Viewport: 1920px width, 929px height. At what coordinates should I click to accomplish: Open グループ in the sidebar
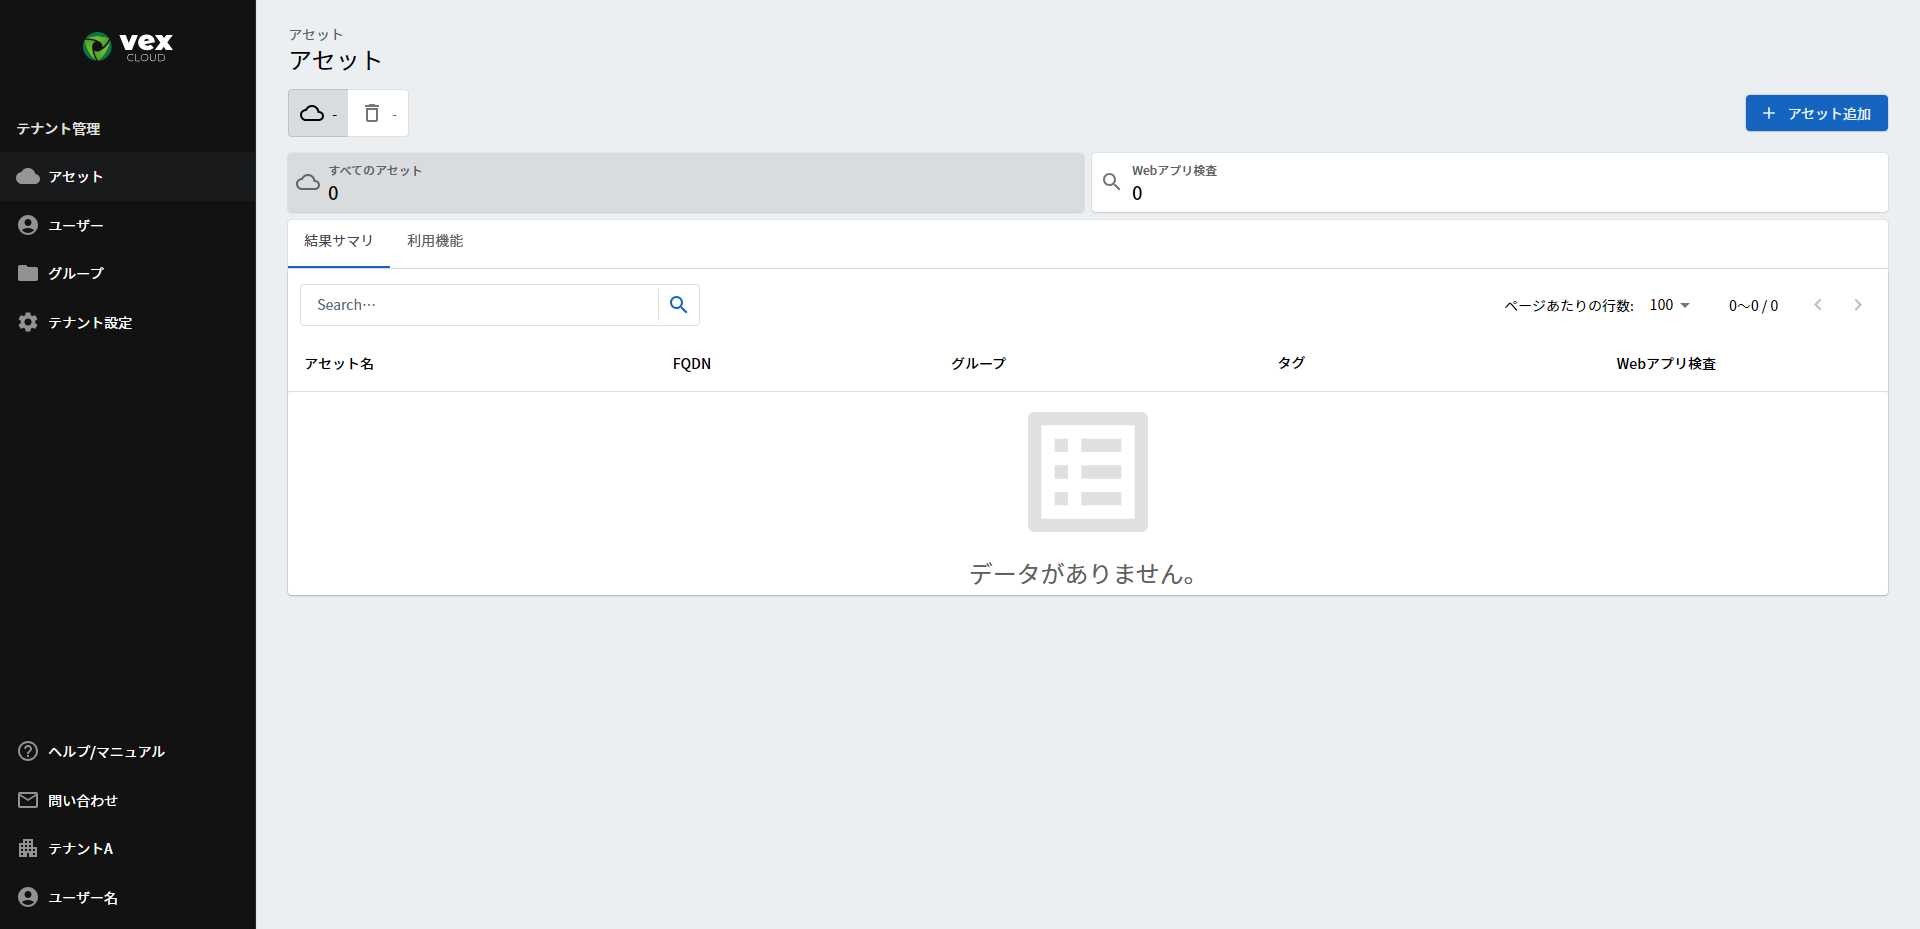(x=128, y=274)
